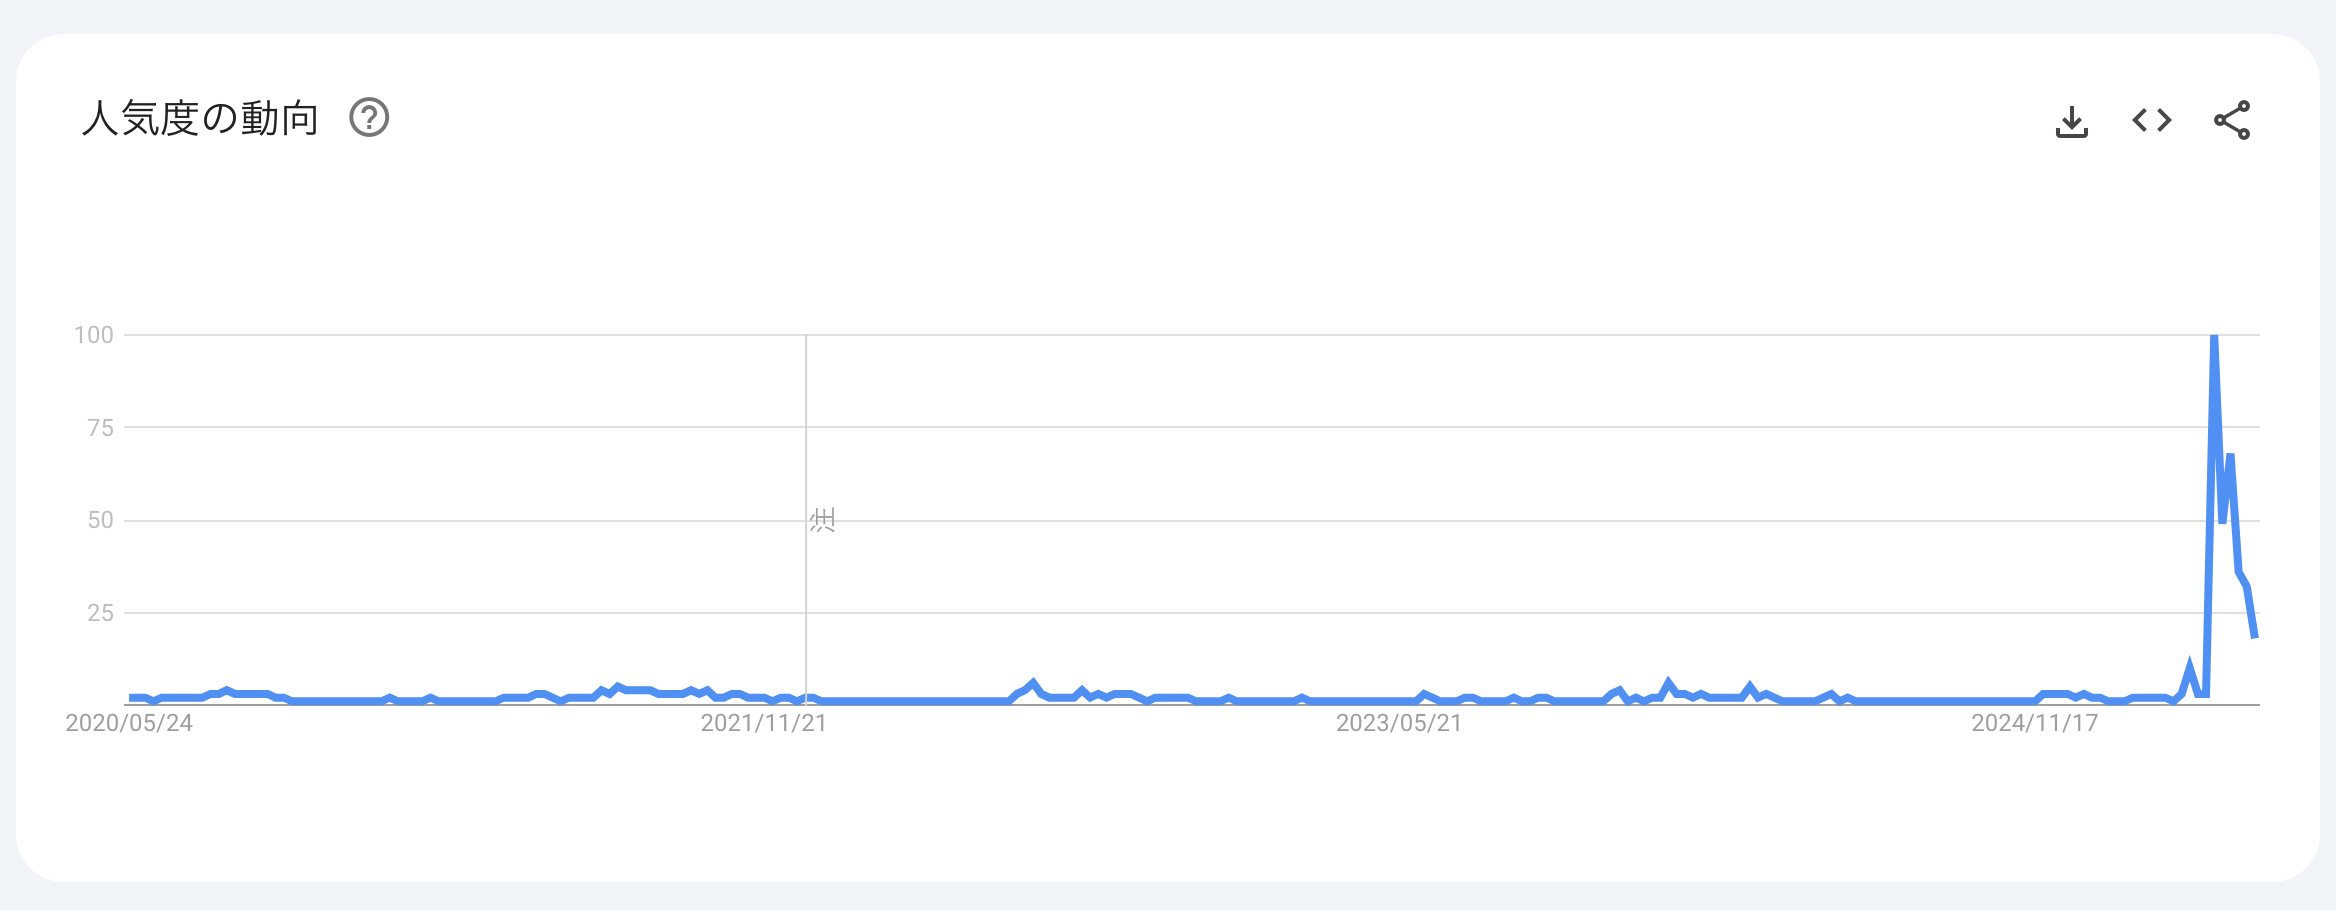Click the 50 y-axis label
This screenshot has width=2336, height=910.
[100, 520]
